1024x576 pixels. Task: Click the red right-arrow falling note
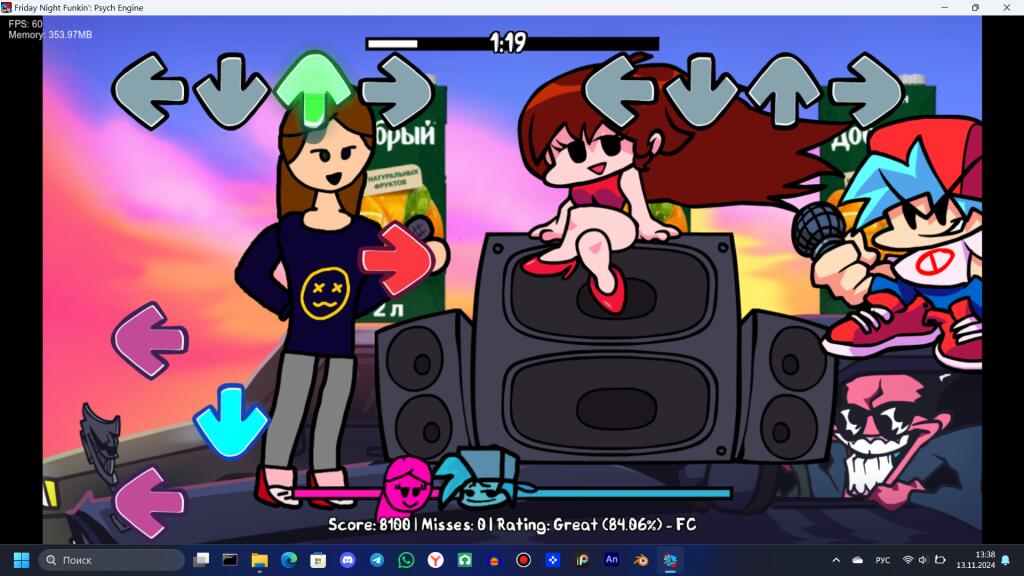pos(397,259)
